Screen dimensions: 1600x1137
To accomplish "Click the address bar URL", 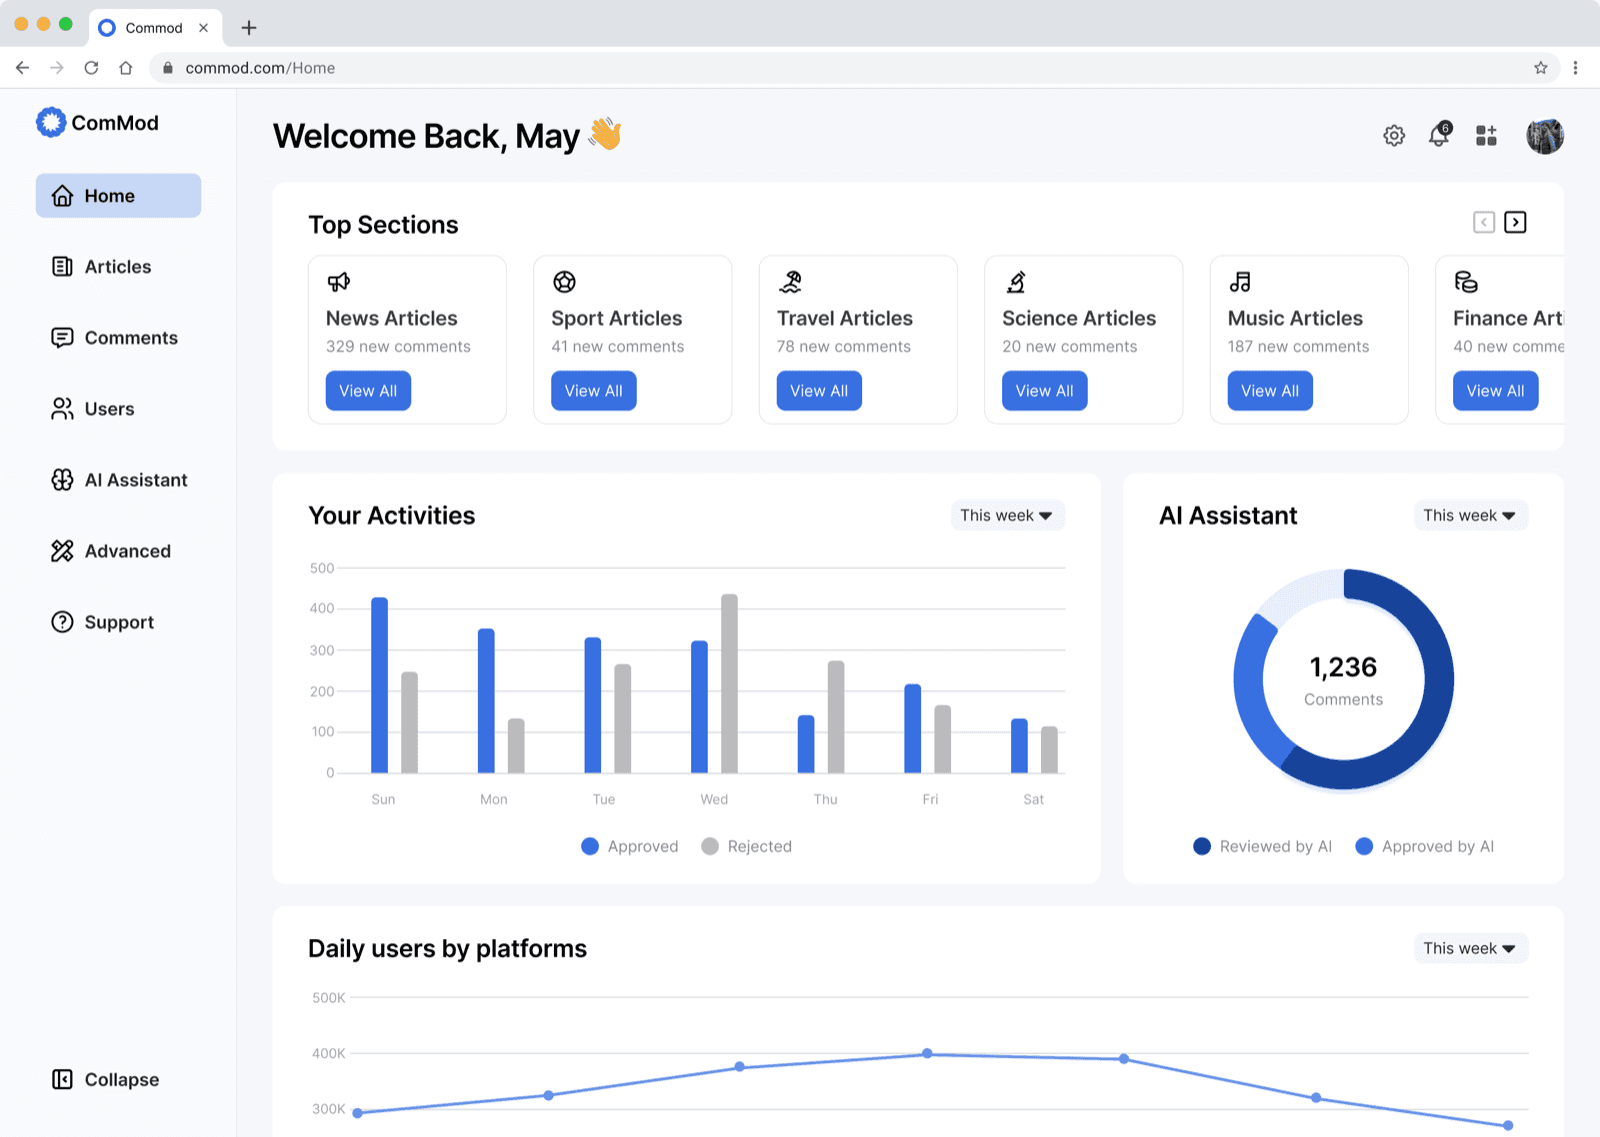I will pyautogui.click(x=260, y=68).
